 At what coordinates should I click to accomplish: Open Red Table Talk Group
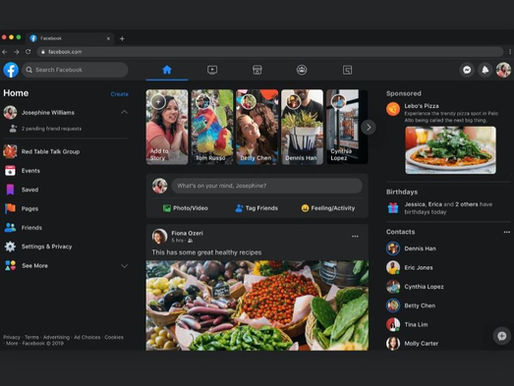pos(51,152)
